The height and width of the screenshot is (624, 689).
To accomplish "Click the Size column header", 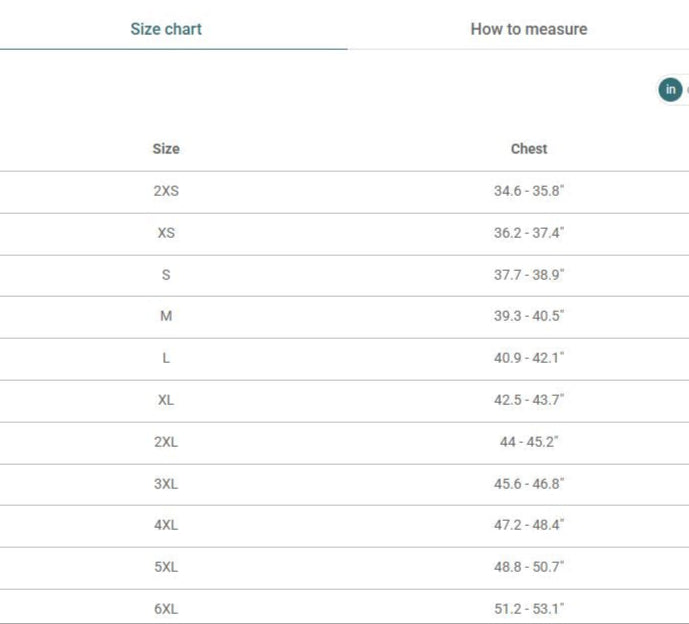I will pos(166,149).
